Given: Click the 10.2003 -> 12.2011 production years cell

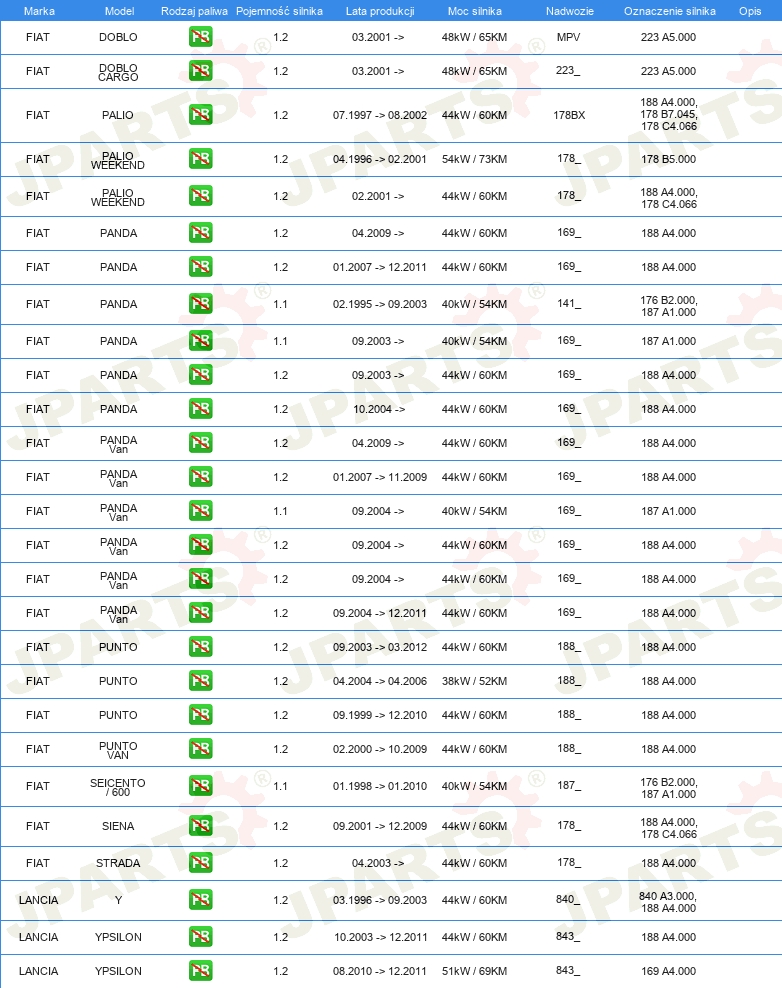Looking at the screenshot, I should pyautogui.click(x=380, y=937).
